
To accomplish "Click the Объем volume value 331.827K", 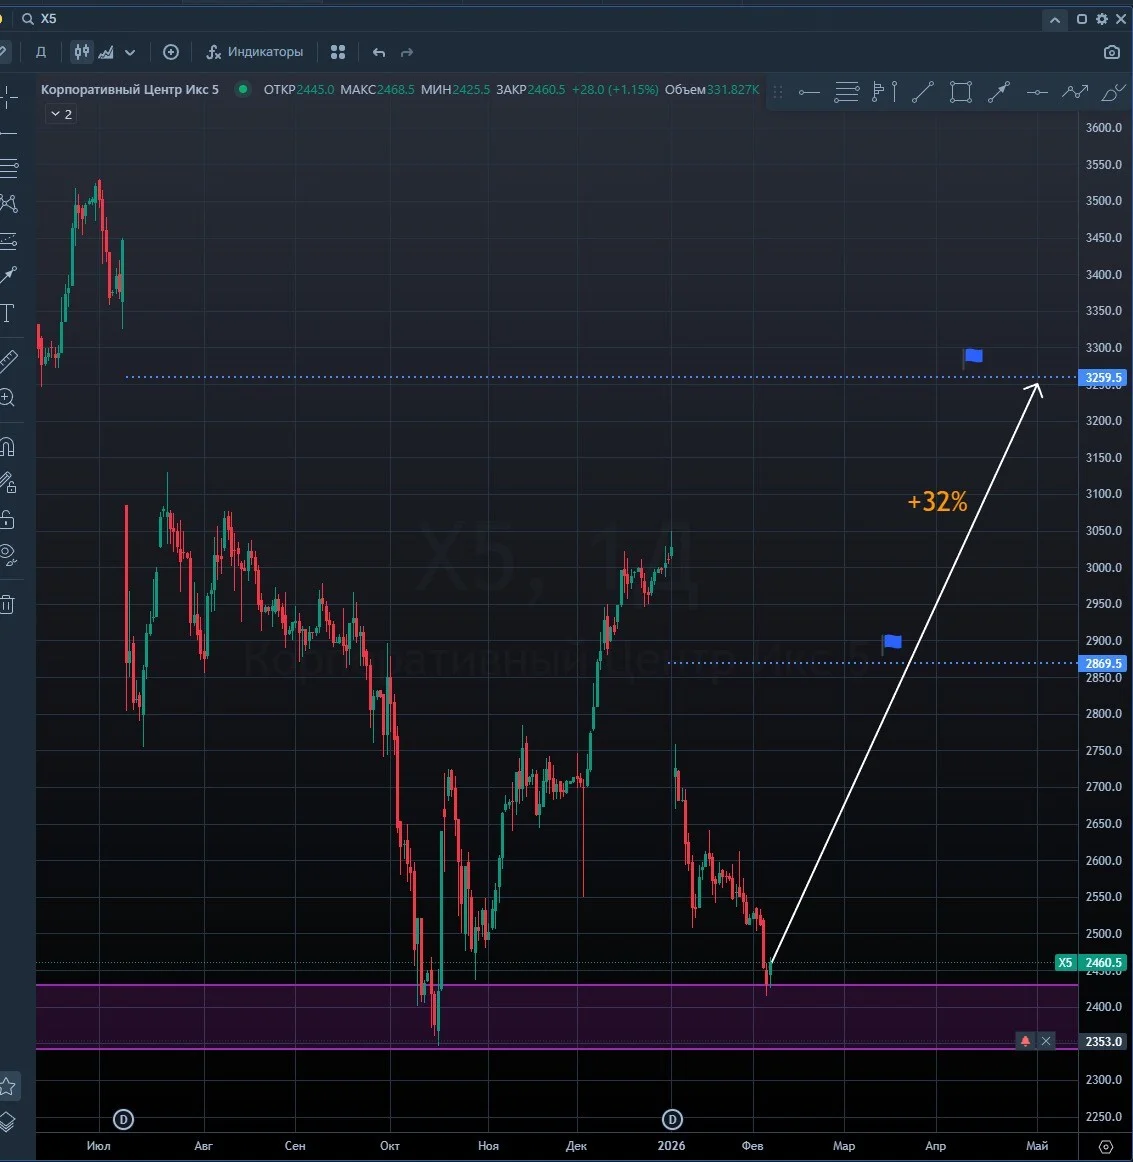I will [733, 90].
